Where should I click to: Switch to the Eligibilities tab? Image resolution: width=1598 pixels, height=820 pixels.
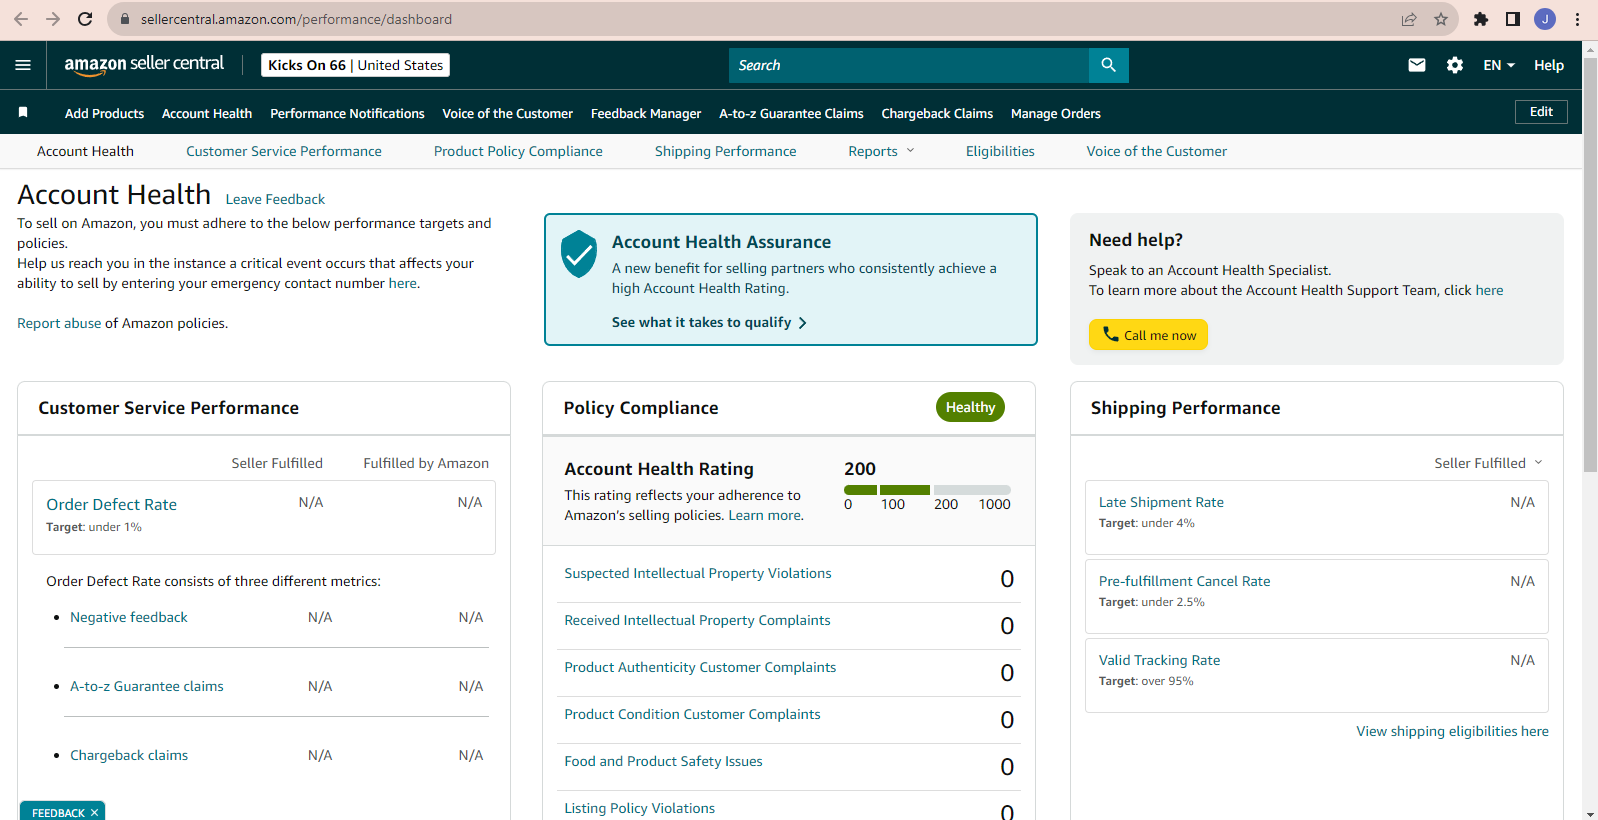(1000, 151)
